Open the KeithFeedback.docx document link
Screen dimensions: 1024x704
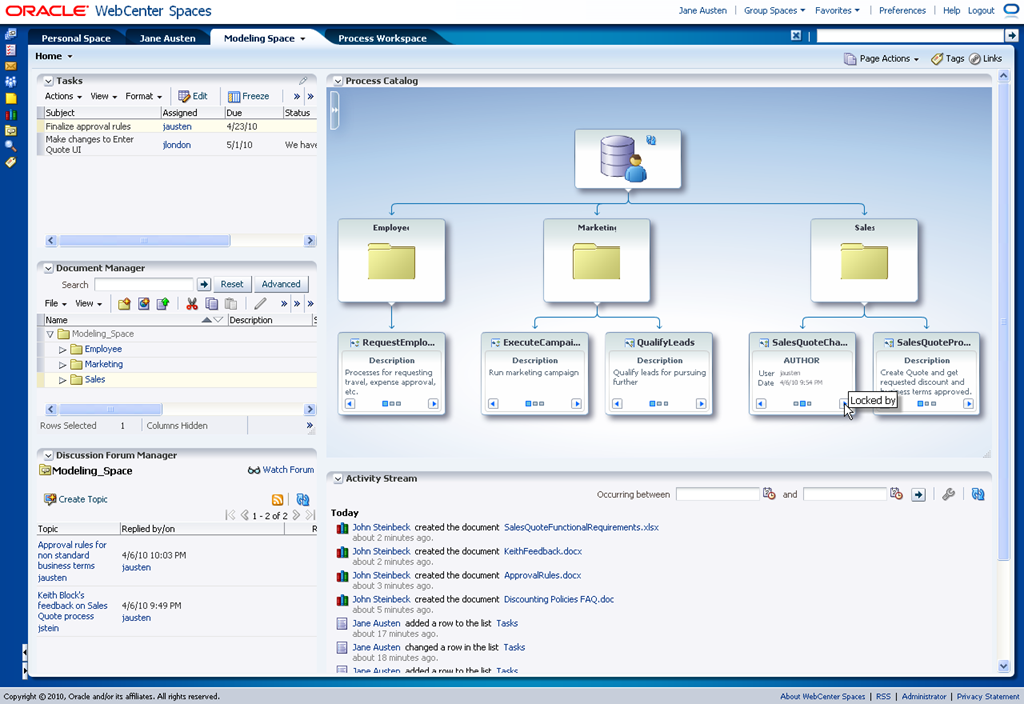pyautogui.click(x=543, y=551)
